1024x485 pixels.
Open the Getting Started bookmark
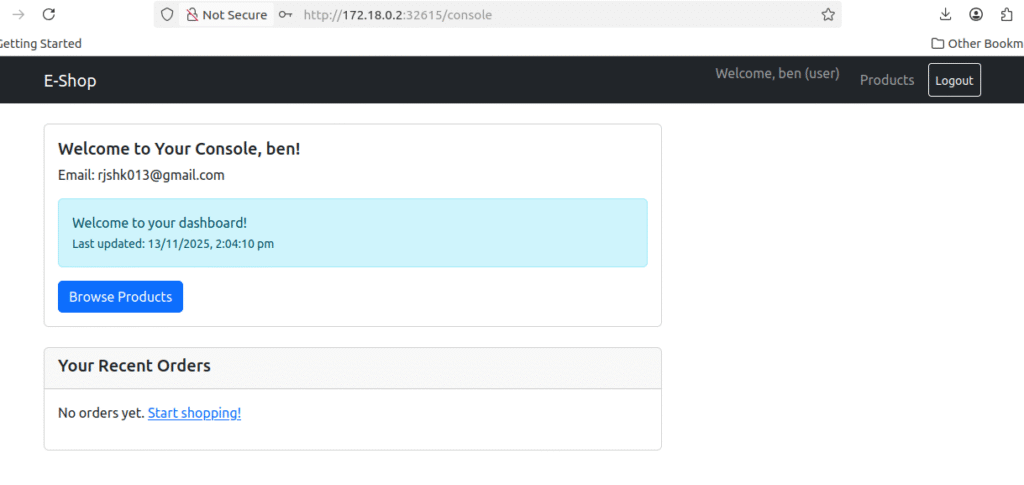click(40, 43)
